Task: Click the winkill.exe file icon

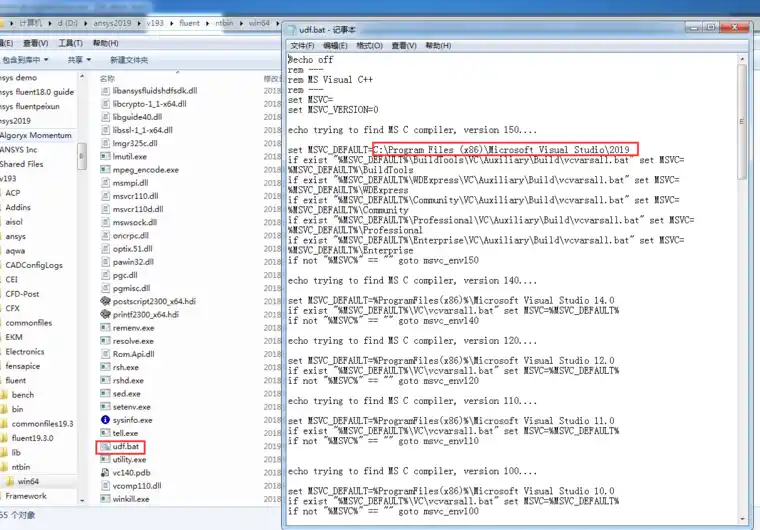Action: point(105,498)
